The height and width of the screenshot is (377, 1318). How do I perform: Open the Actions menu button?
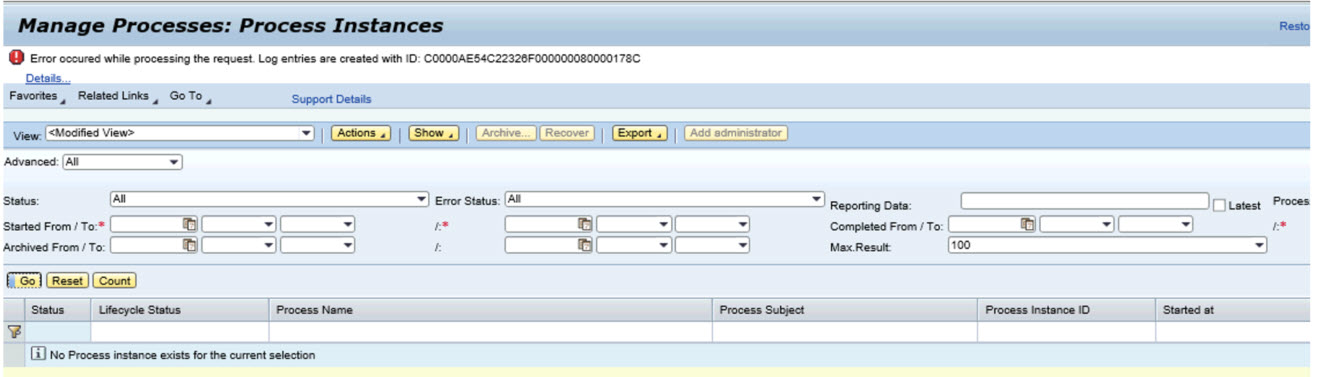pos(360,133)
